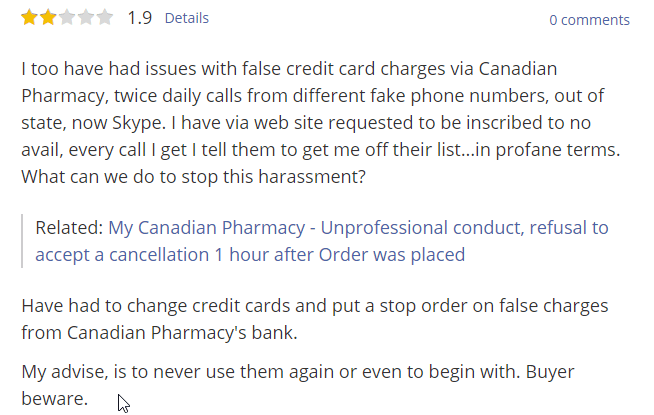The width and height of the screenshot is (654, 415).
Task: Select the fifth gray rating star
Action: 105,18
